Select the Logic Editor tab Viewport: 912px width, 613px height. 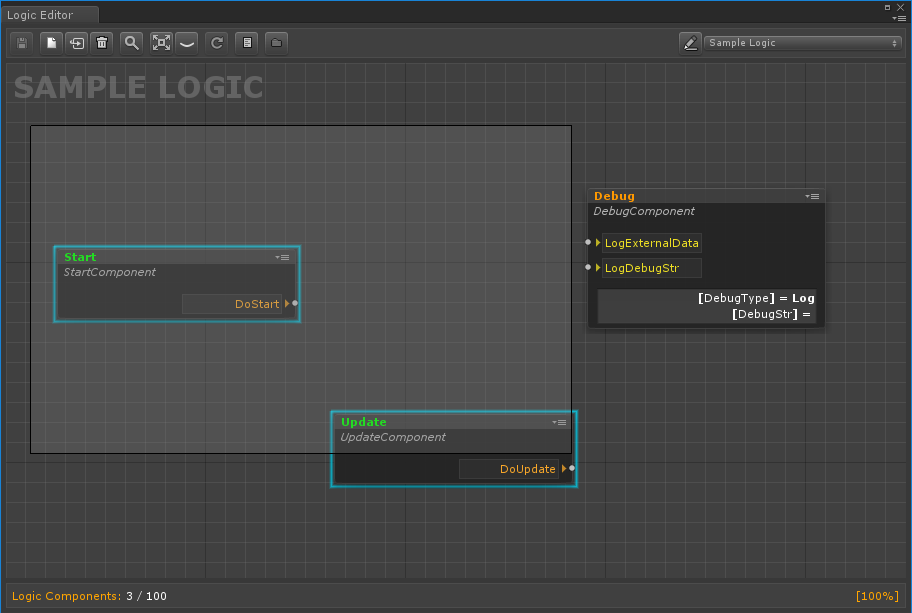(50, 15)
